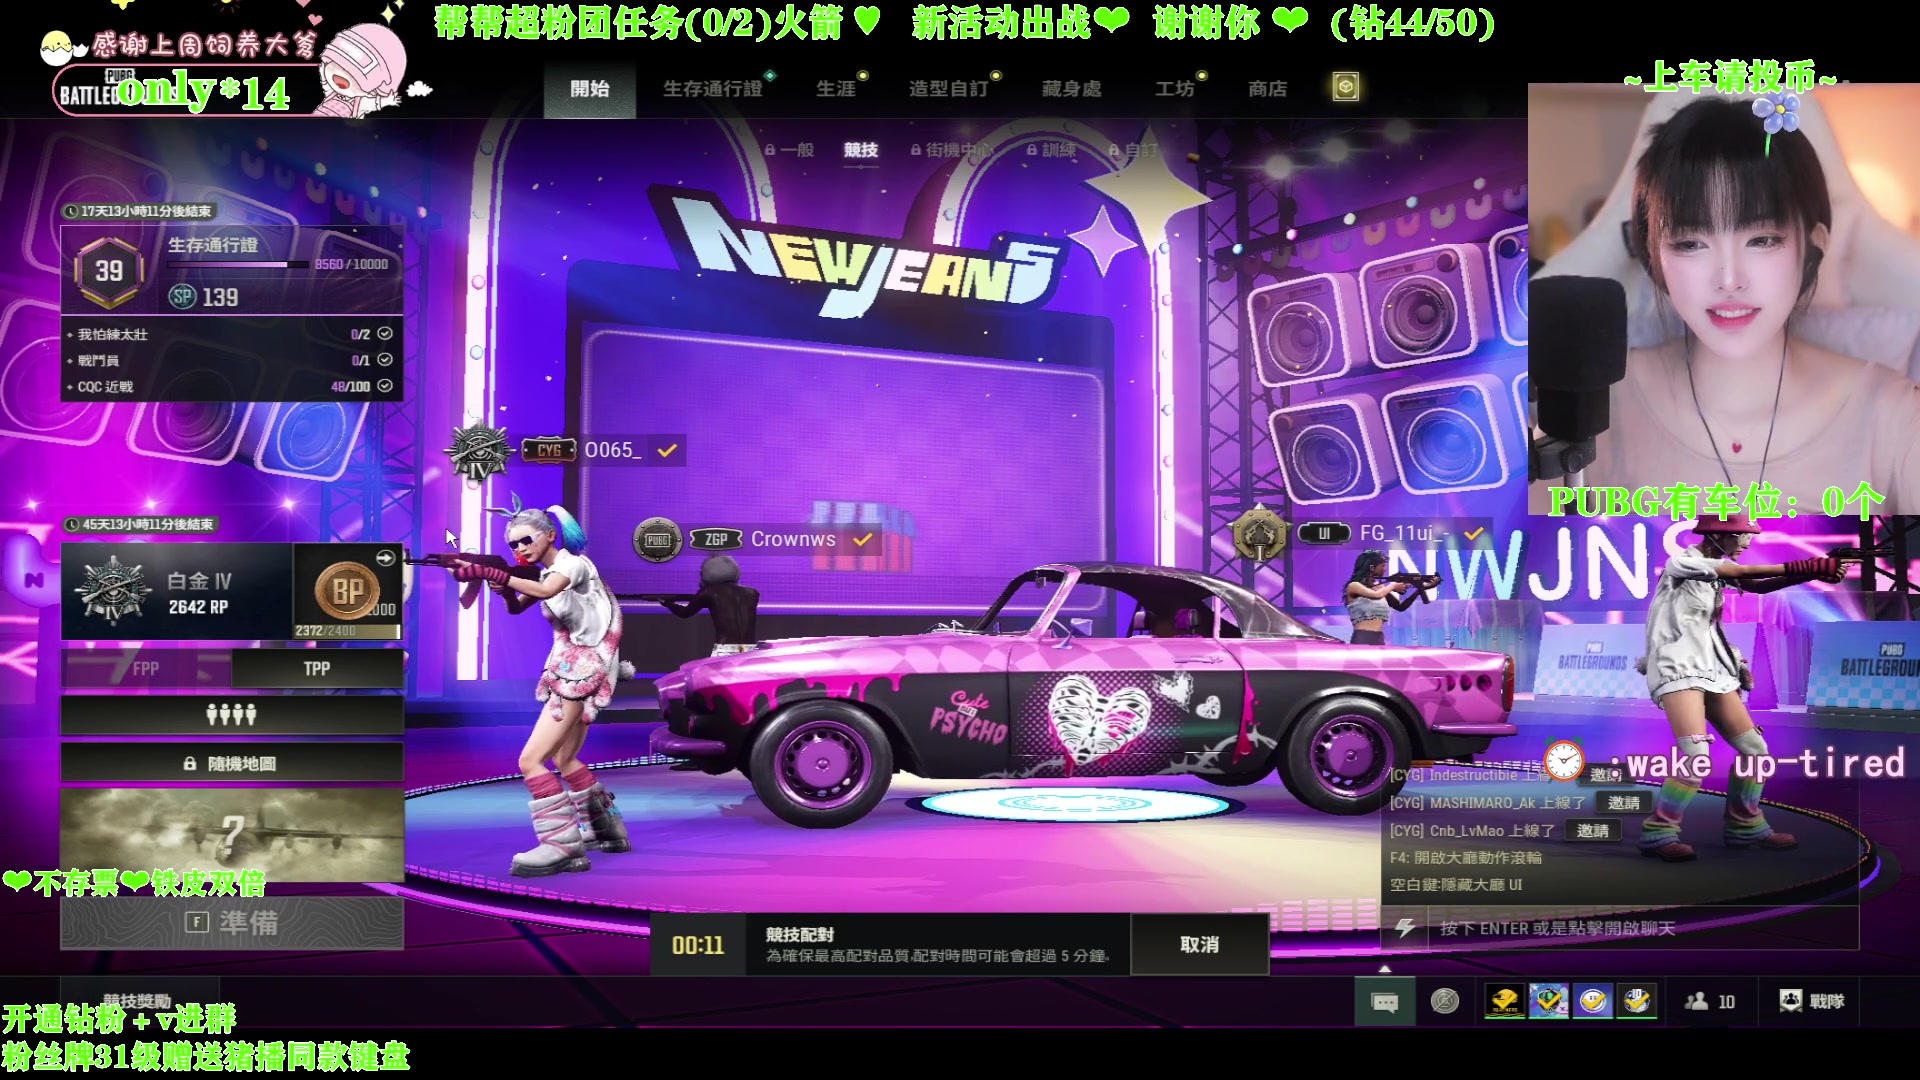This screenshot has width=1920, height=1080.
Task: Open the 造型自訂 customization tab
Action: click(x=949, y=89)
